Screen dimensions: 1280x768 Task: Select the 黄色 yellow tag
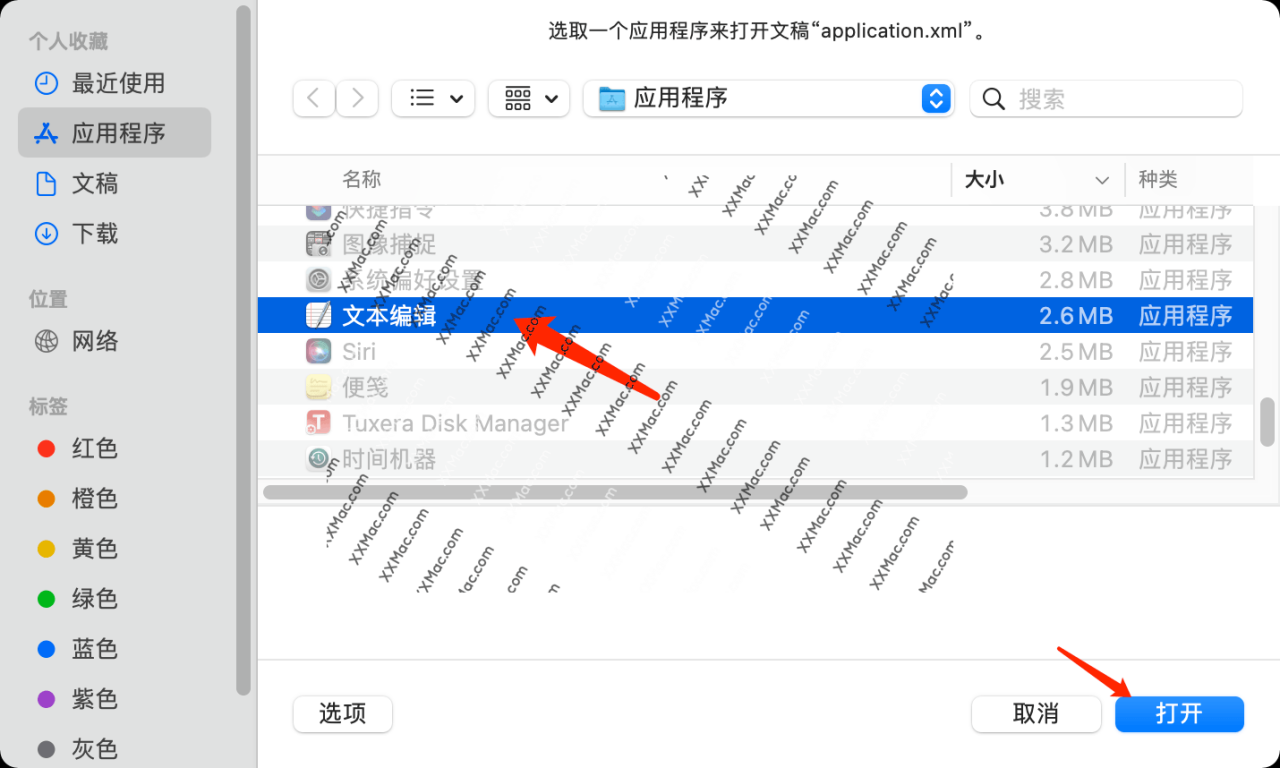77,548
